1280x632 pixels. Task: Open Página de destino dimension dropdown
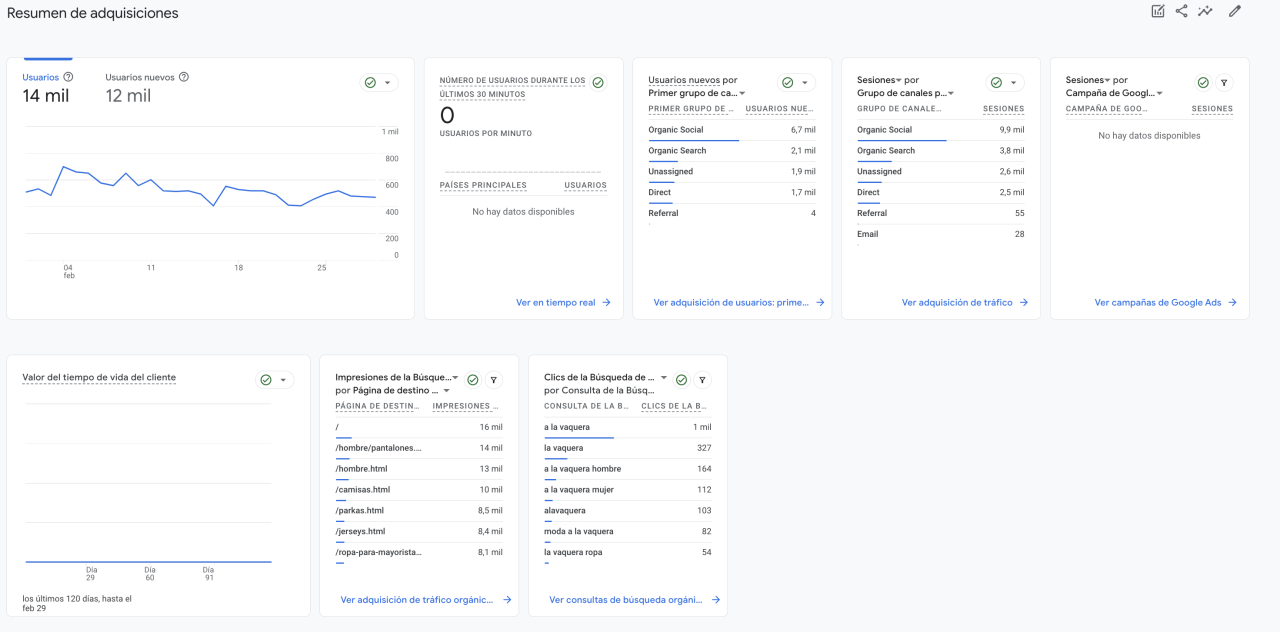point(446,391)
